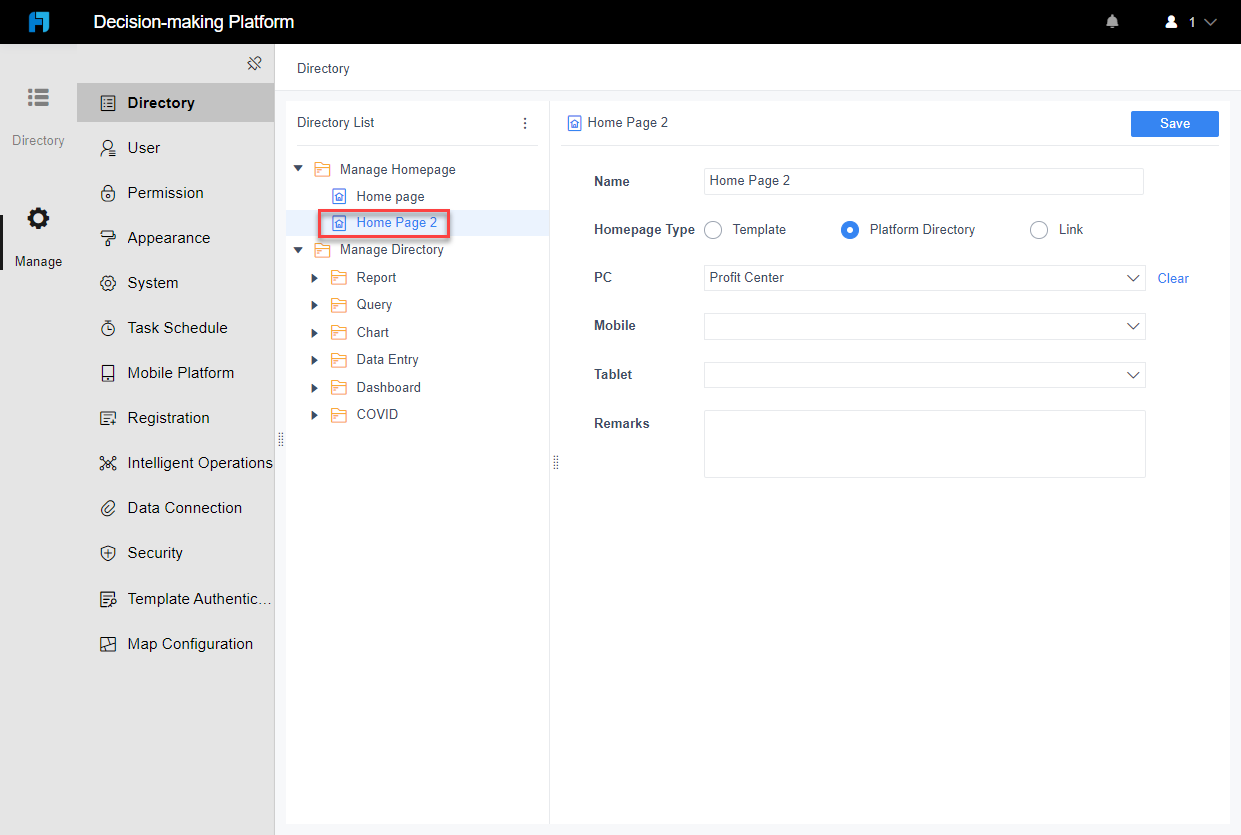The width and height of the screenshot is (1241, 835).
Task: Click the unpin icon above the menu panel
Action: [x=255, y=62]
